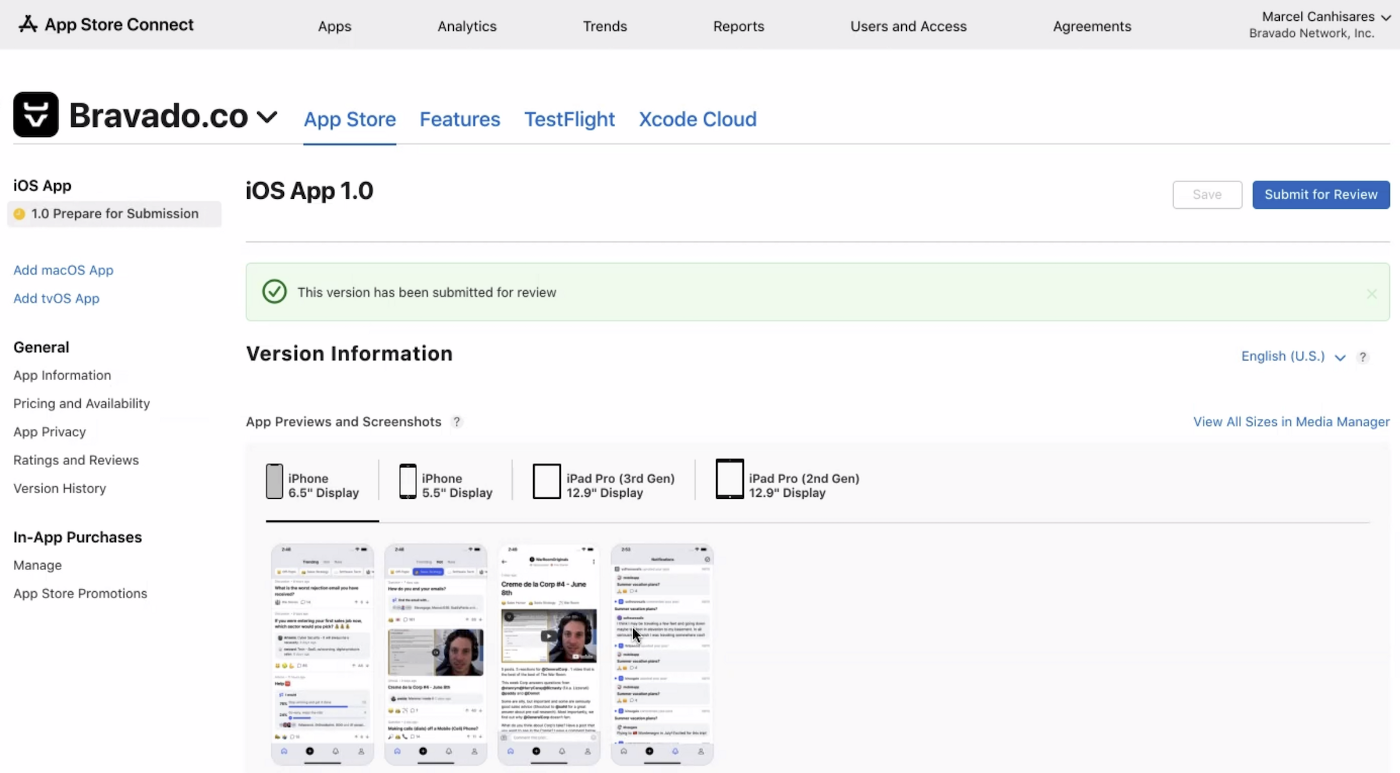
Task: Click the iOS App 1.0 heading
Action: (310, 191)
